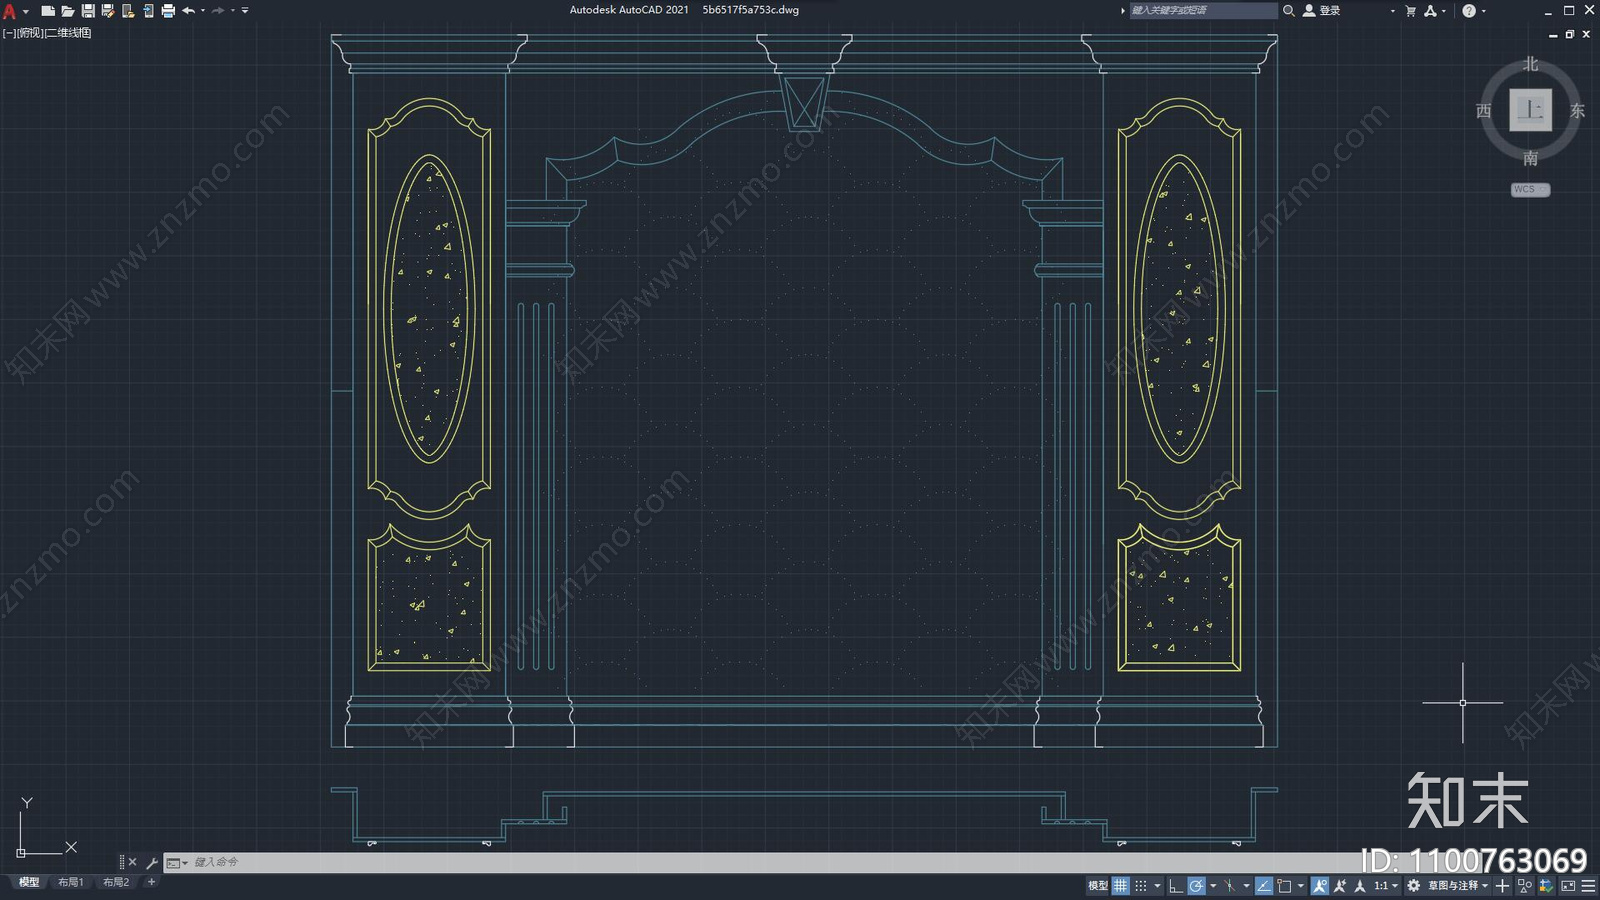Click the Plot printer icon
The height and width of the screenshot is (900, 1600).
168,11
